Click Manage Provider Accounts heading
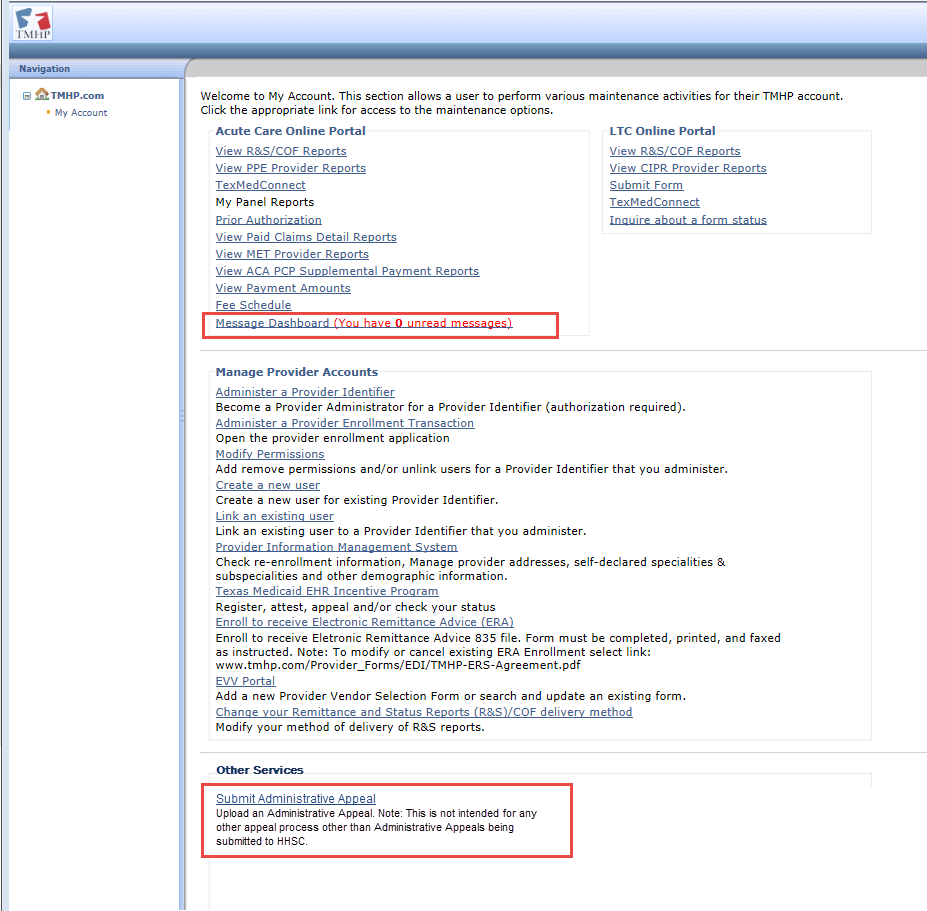This screenshot has width=927, height=911. tap(296, 372)
